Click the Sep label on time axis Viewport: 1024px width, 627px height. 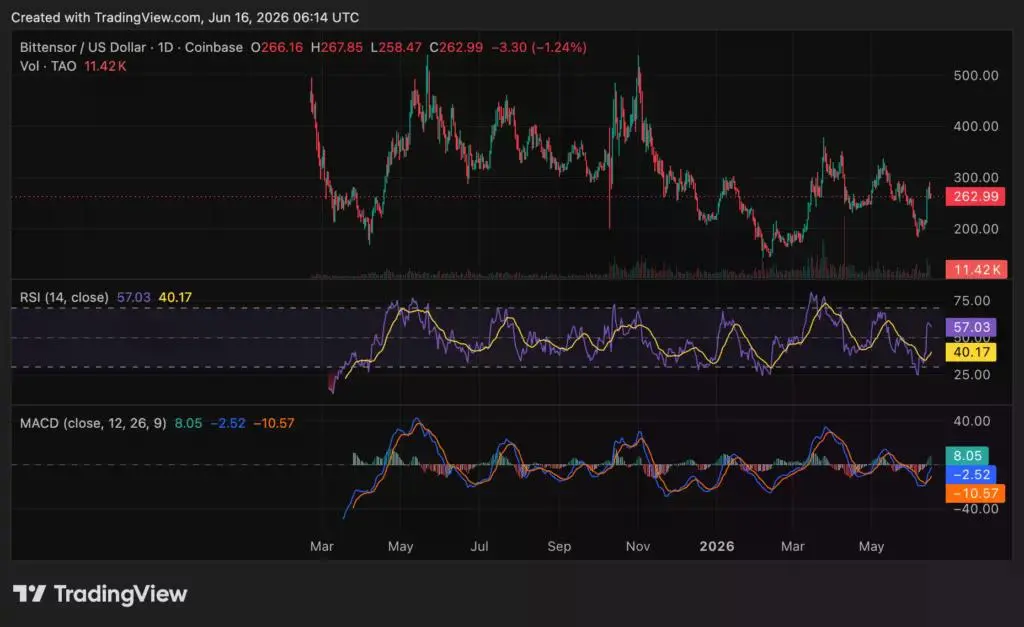tap(559, 547)
